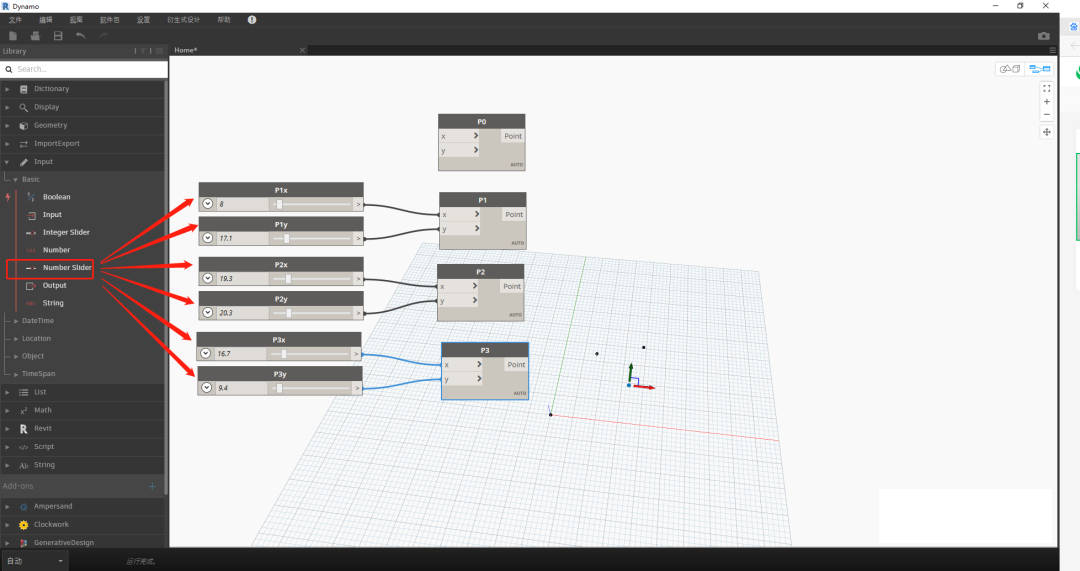Click the notification exclamation icon in menu bar
This screenshot has height=571, width=1080.
(252, 20)
